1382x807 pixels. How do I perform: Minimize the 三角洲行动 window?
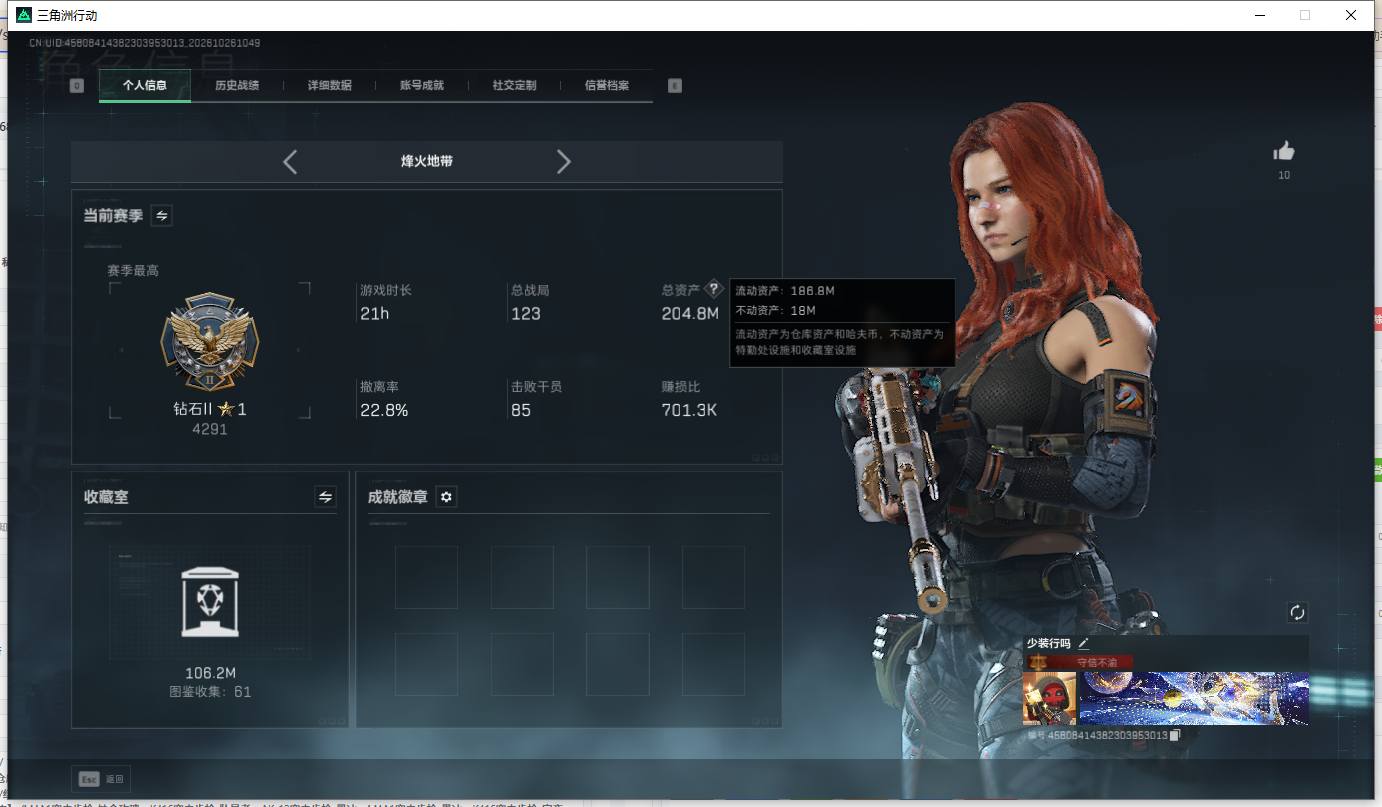tap(1259, 15)
